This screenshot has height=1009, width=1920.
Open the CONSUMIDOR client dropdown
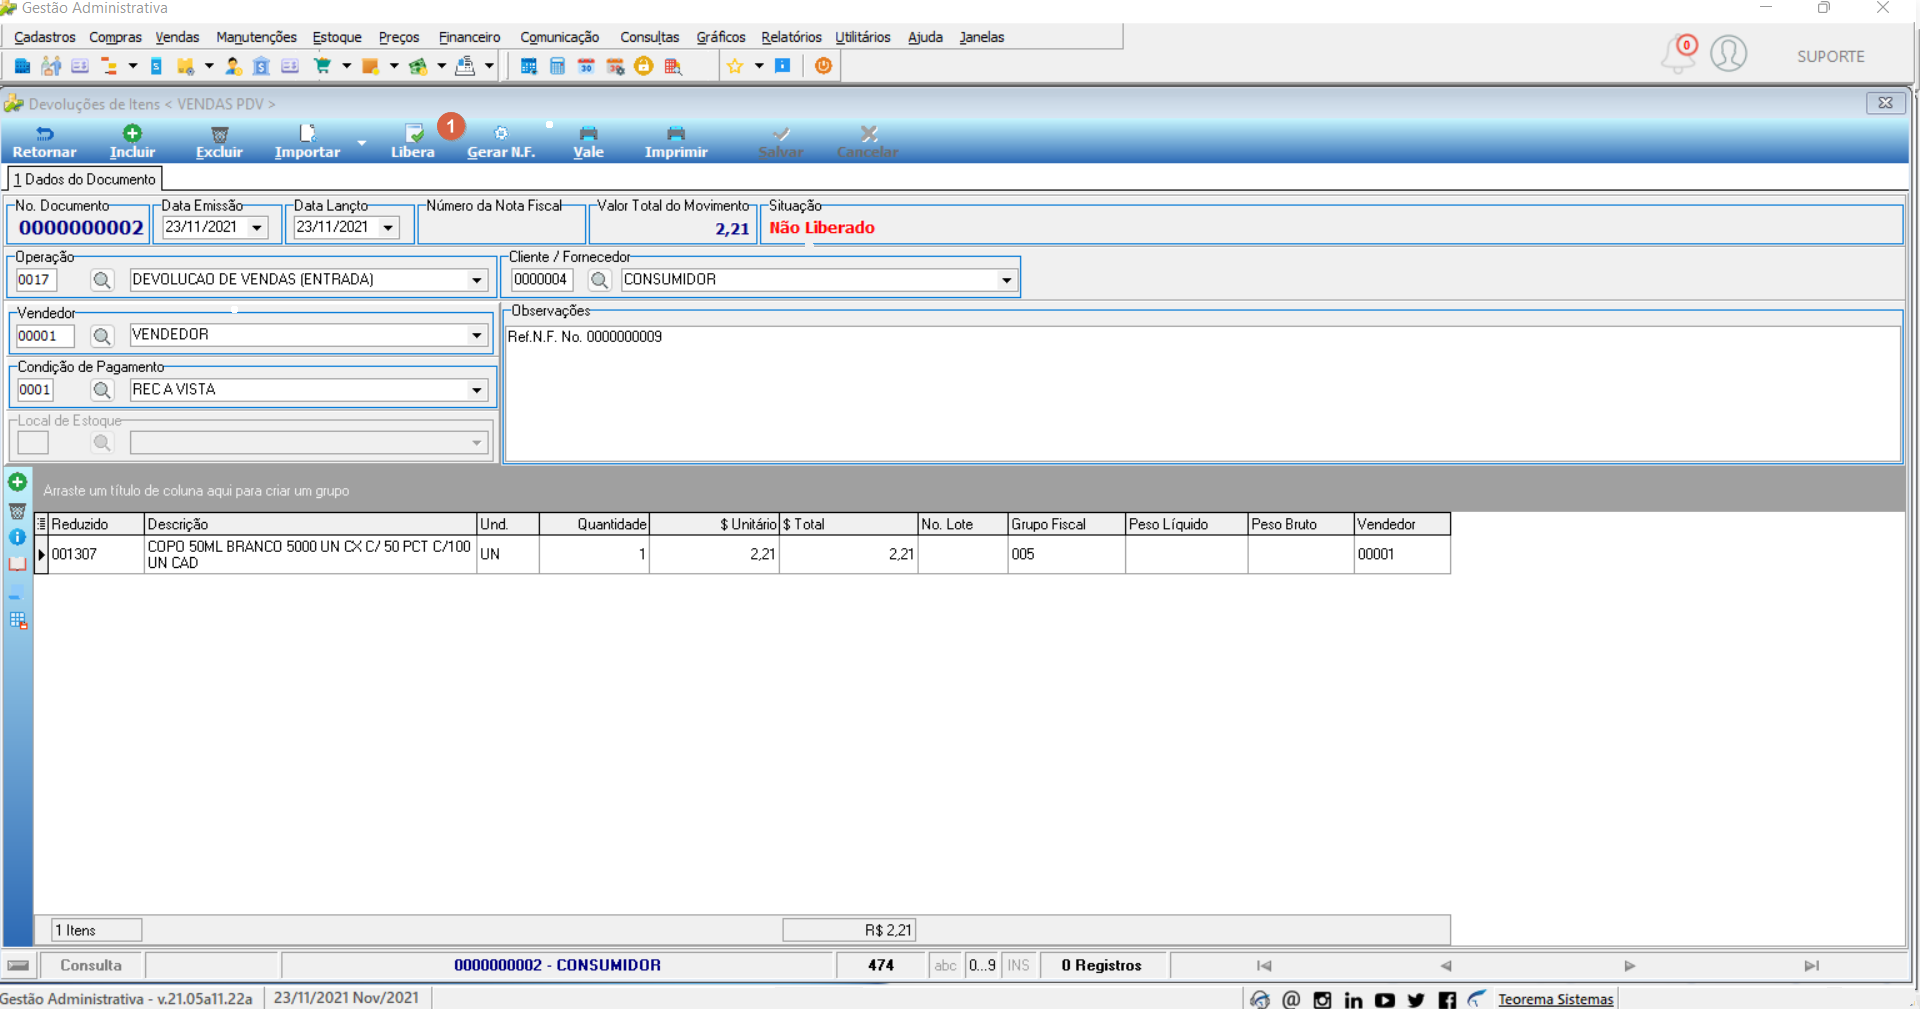tap(1007, 280)
